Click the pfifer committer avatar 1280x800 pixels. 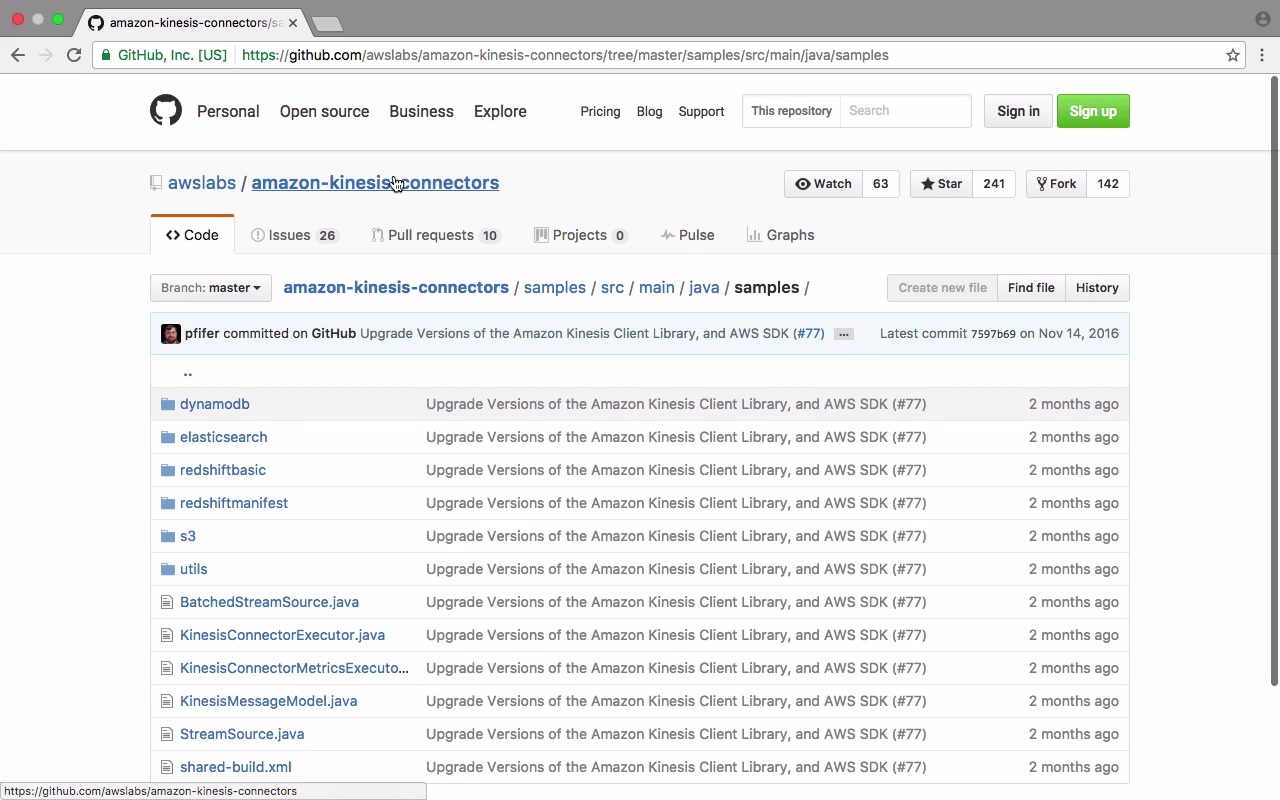pos(171,334)
